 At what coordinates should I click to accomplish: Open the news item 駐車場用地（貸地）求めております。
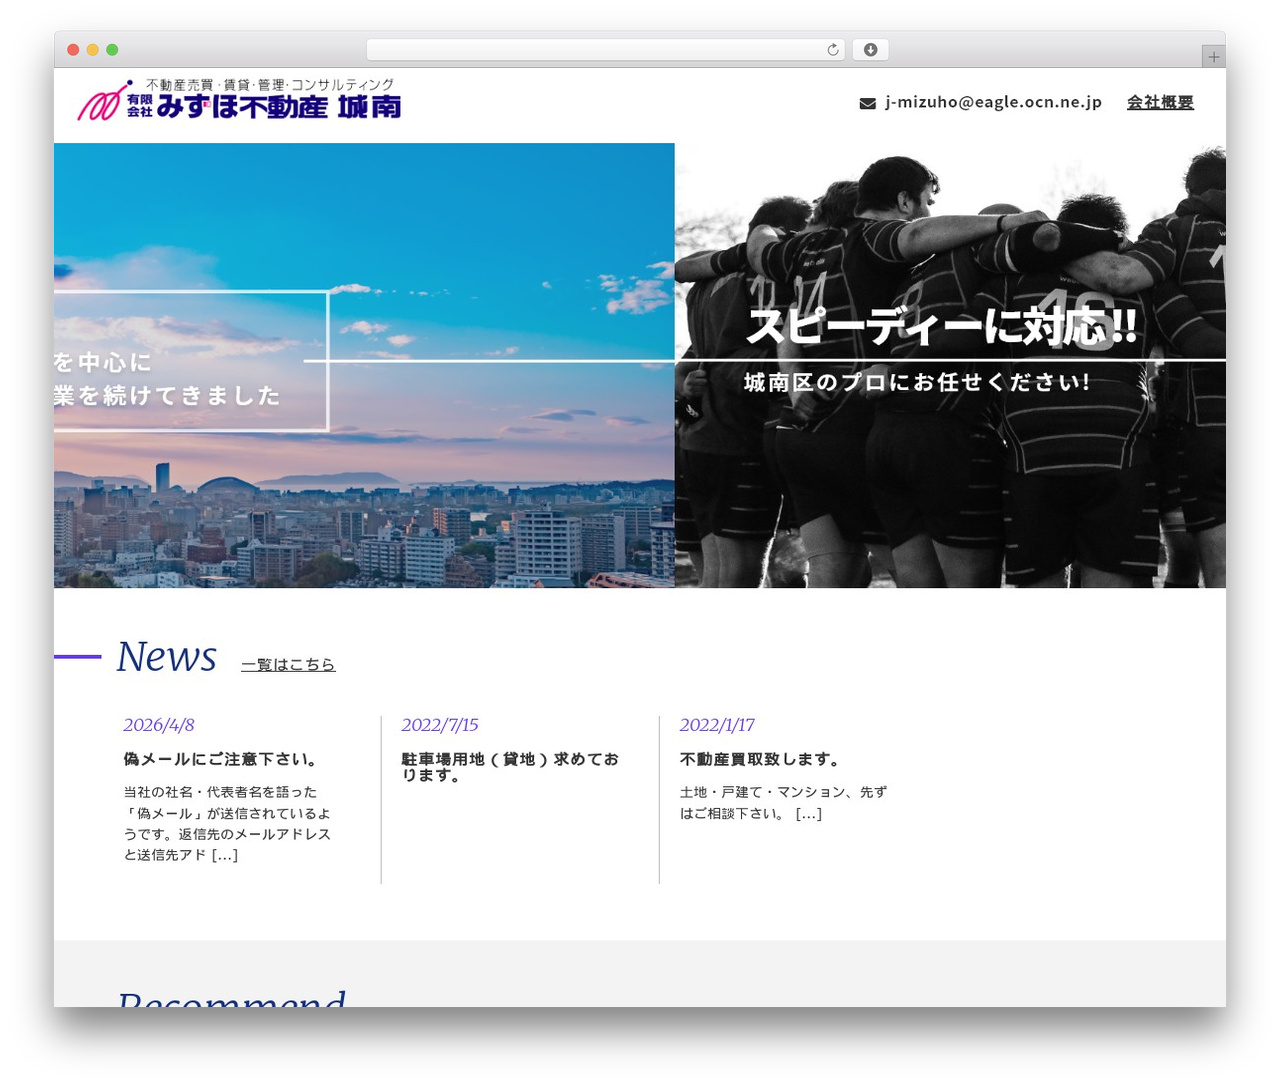[x=511, y=767]
